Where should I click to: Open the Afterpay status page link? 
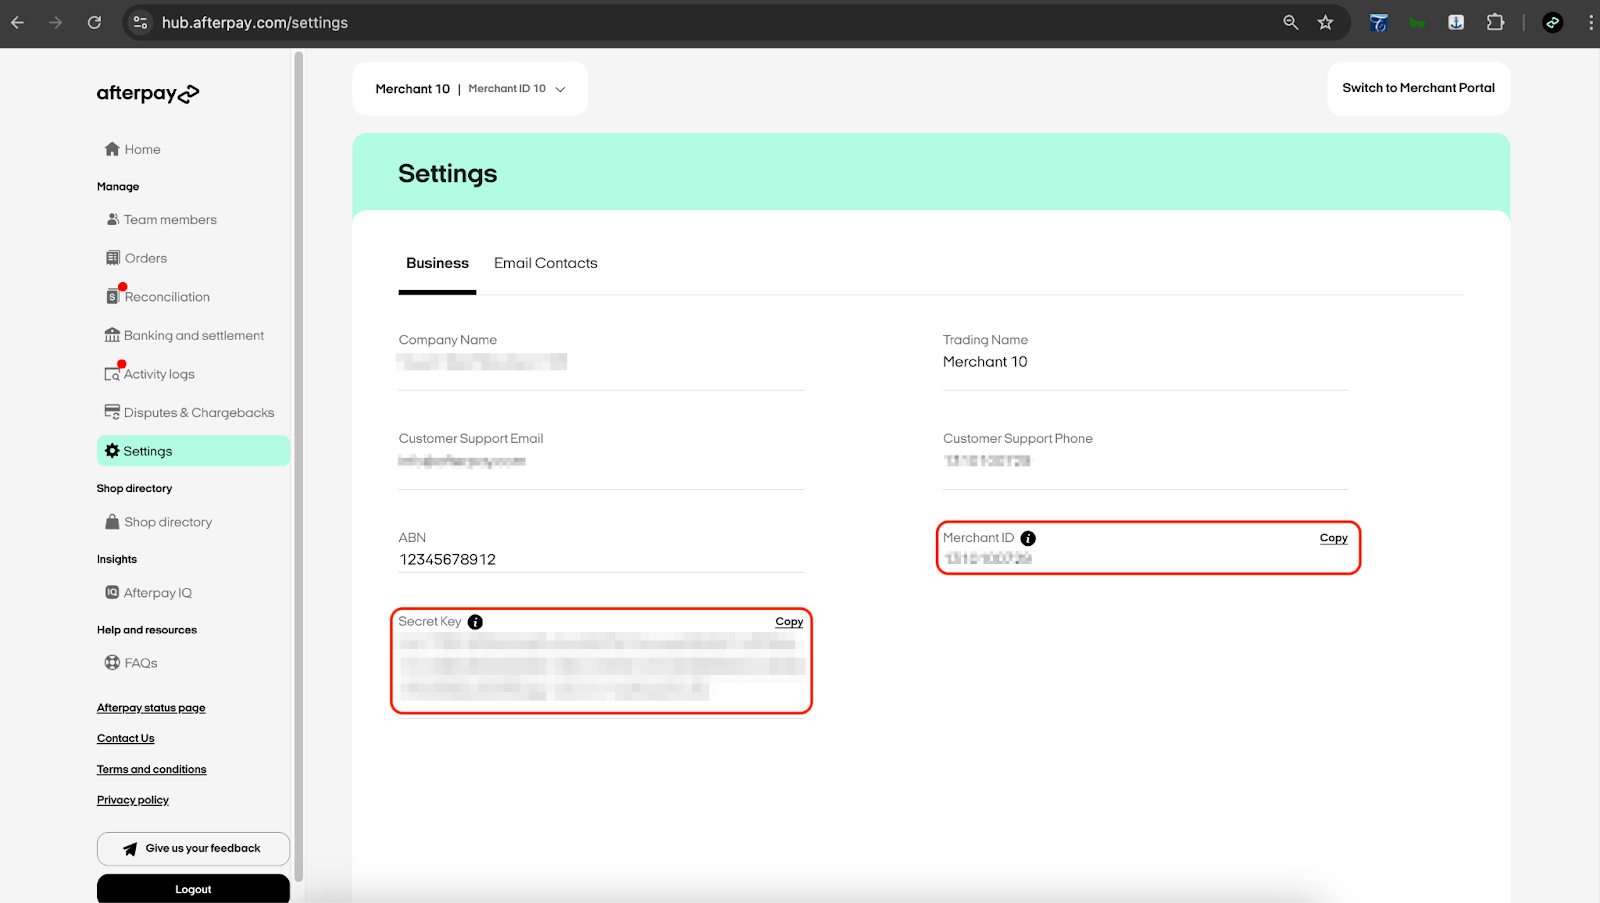151,708
